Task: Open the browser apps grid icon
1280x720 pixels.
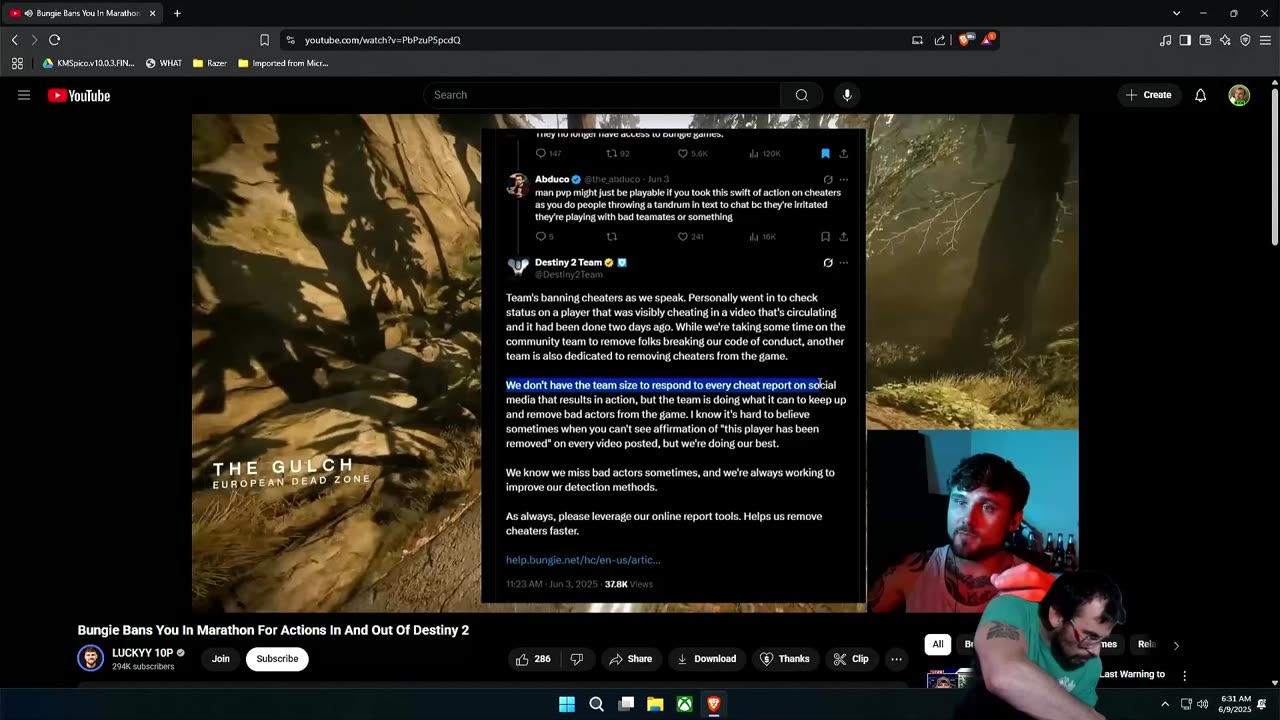Action: point(17,63)
